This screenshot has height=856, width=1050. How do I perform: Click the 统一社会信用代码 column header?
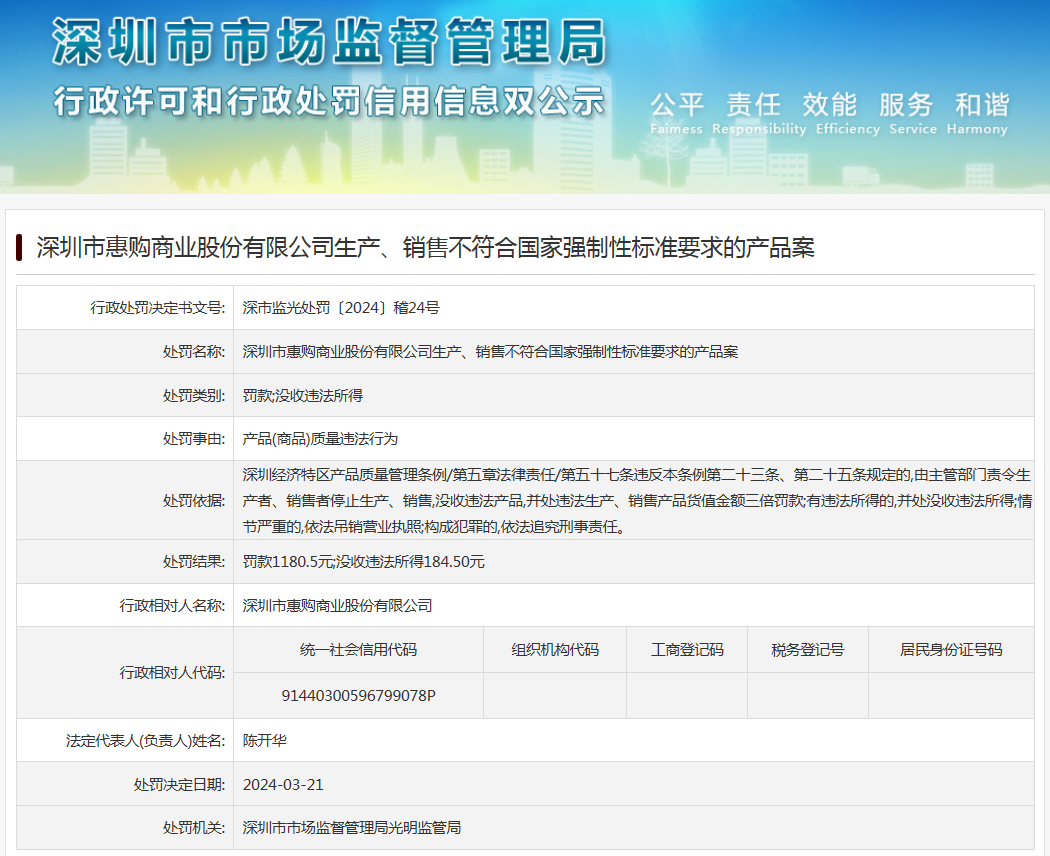[x=358, y=649]
